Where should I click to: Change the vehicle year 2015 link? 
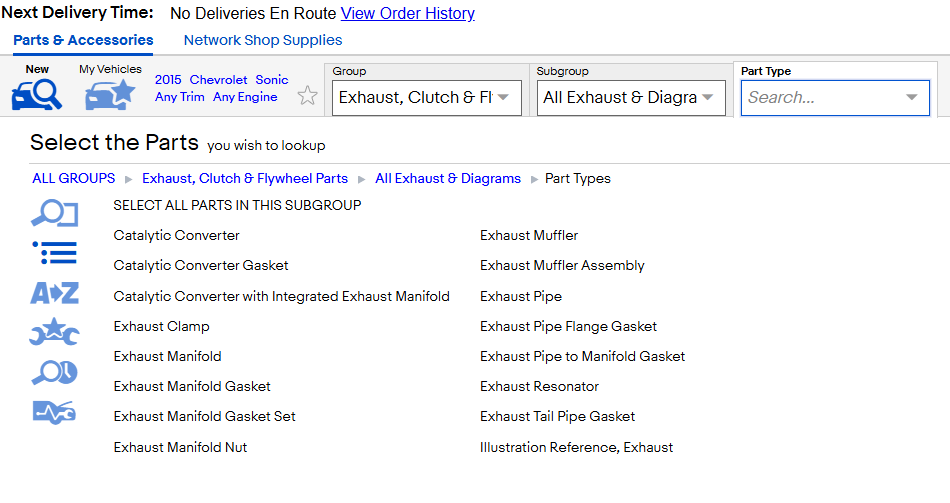click(168, 79)
